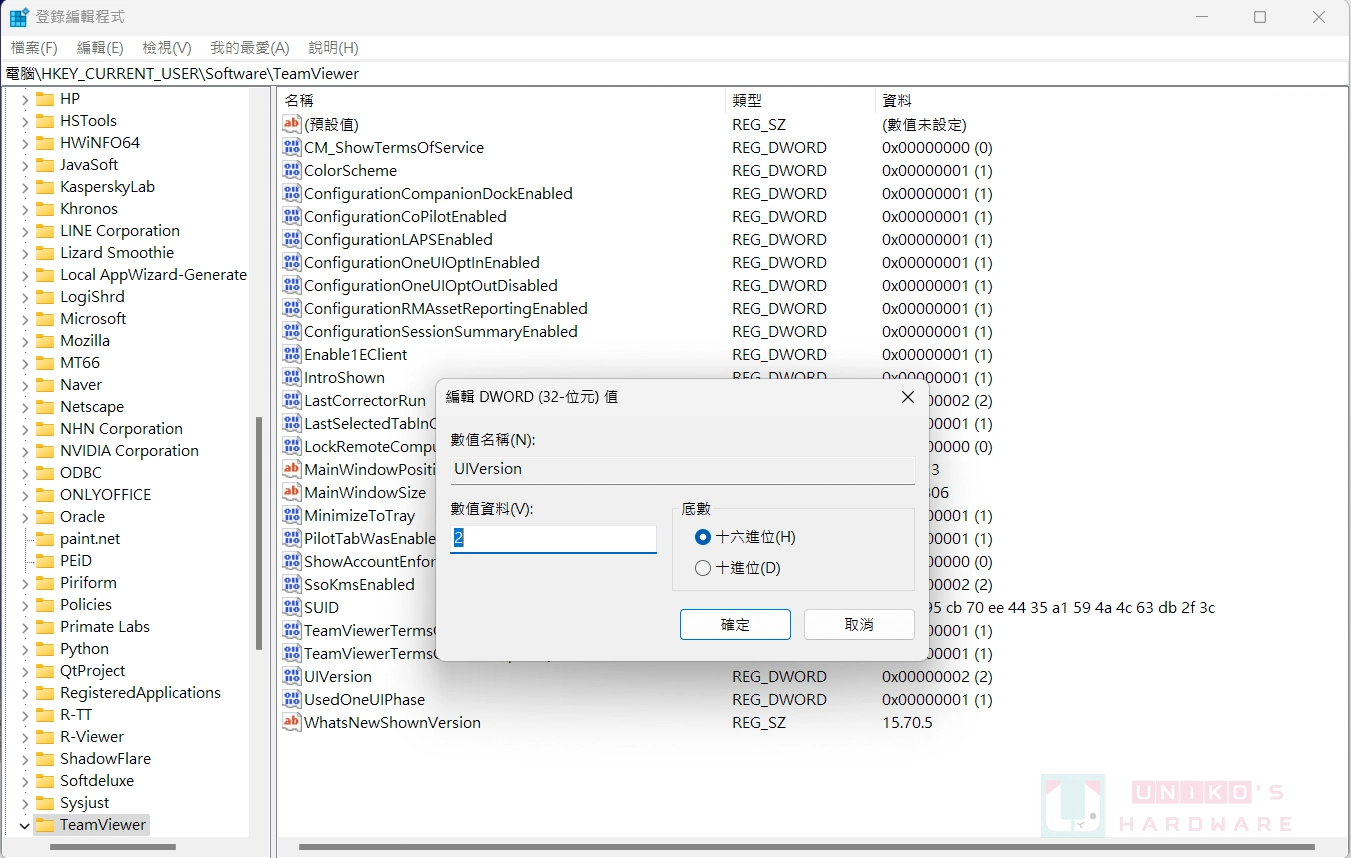Click the string icon beside (預設值) entry
This screenshot has width=1351, height=858.
[x=291, y=124]
